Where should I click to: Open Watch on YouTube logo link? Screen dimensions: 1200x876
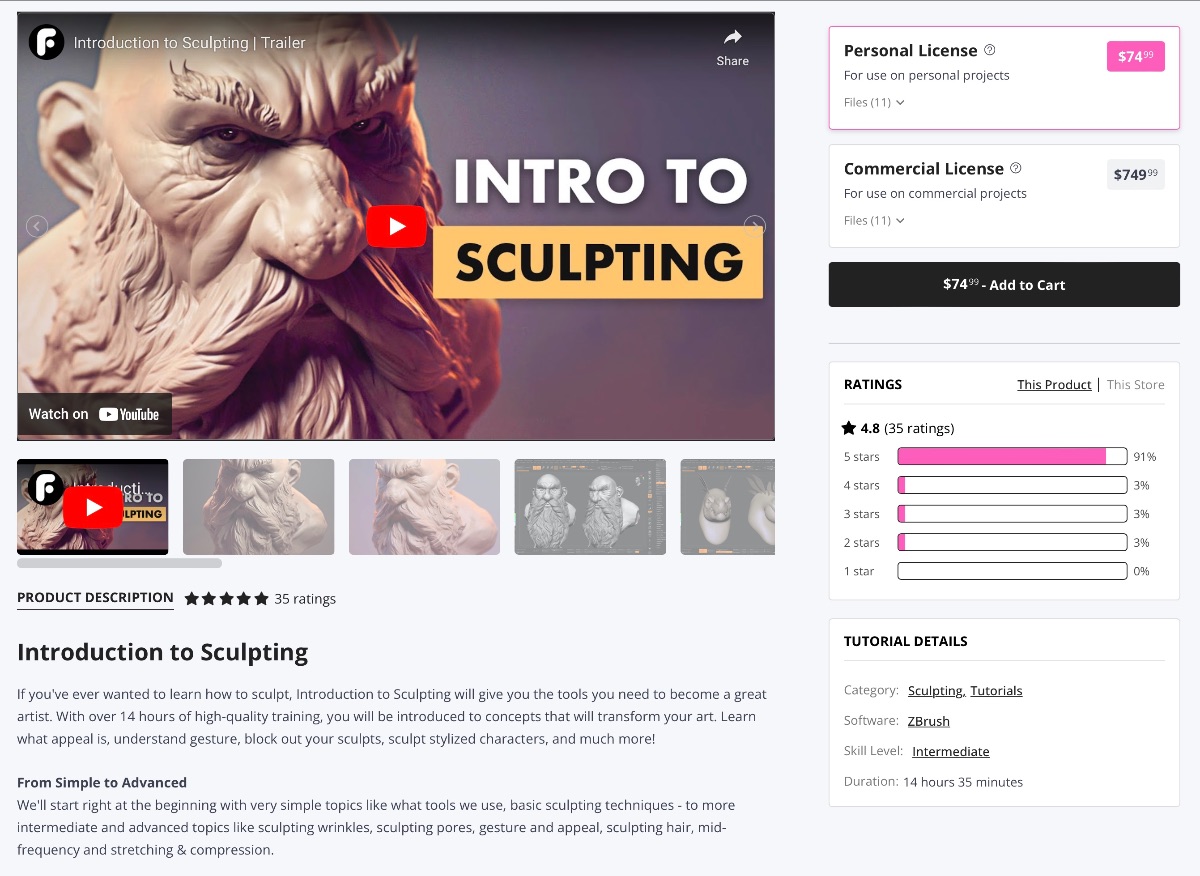point(129,414)
